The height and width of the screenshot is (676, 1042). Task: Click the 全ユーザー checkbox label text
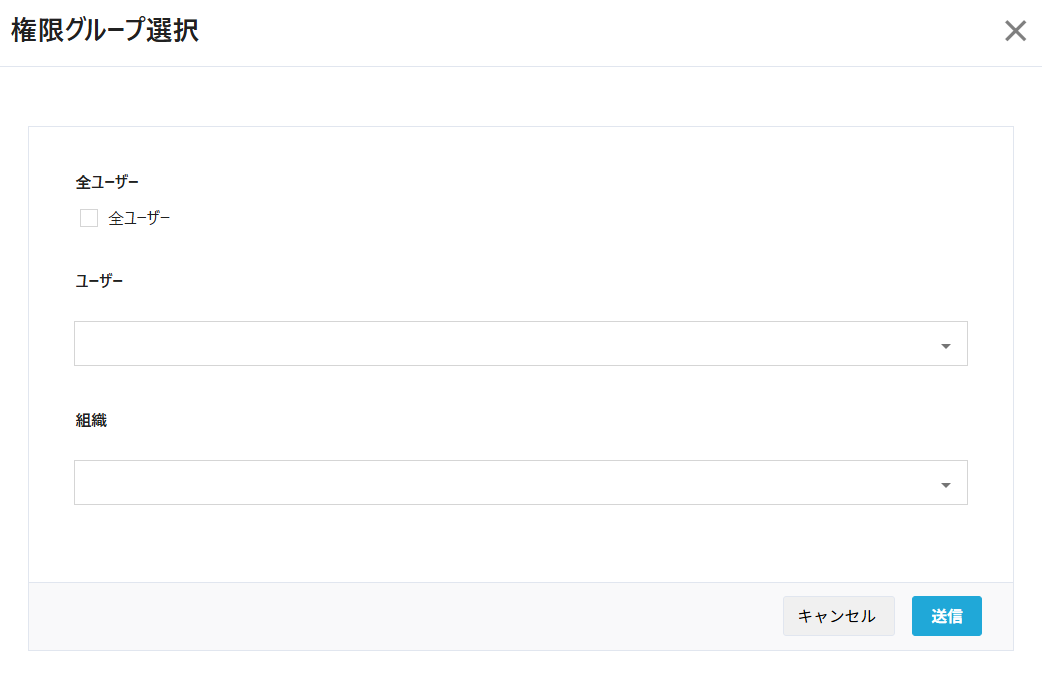[140, 218]
